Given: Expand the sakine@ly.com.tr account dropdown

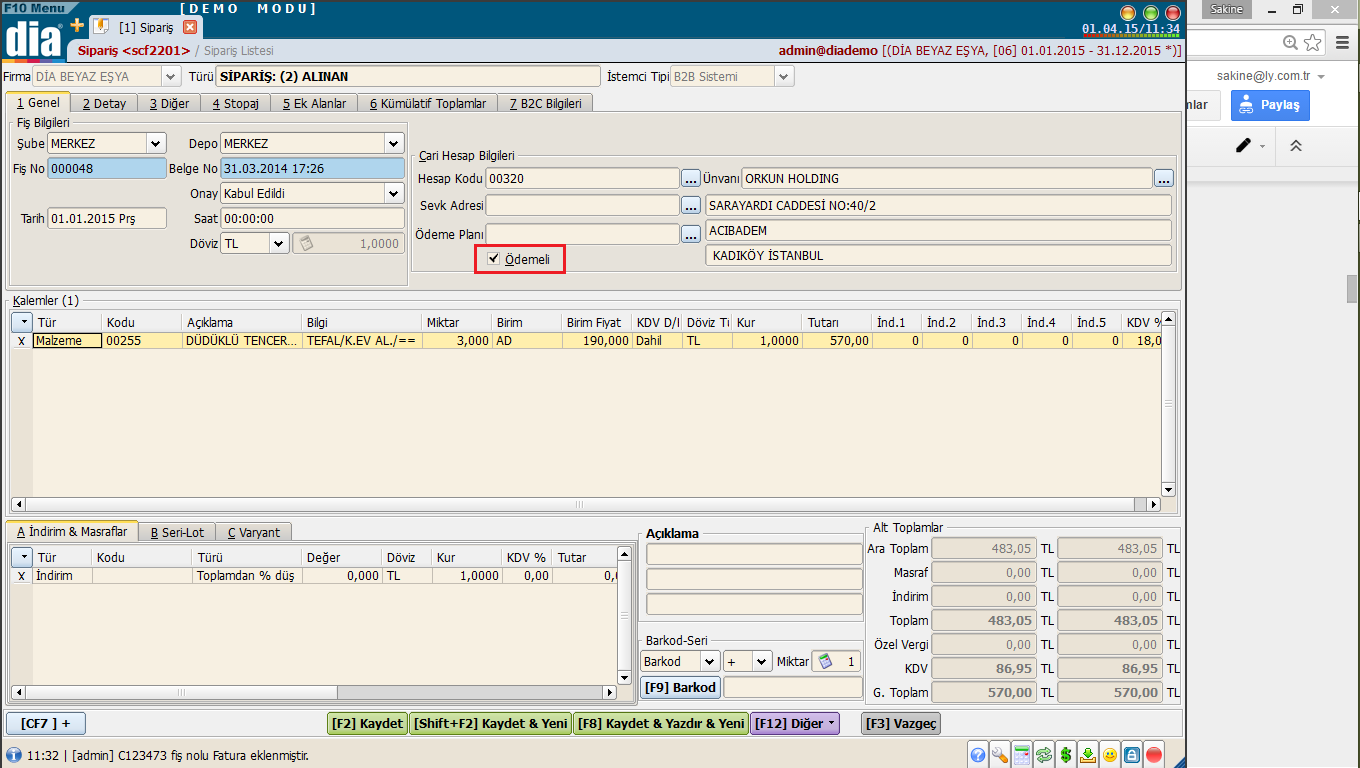Looking at the screenshot, I should 1321,77.
